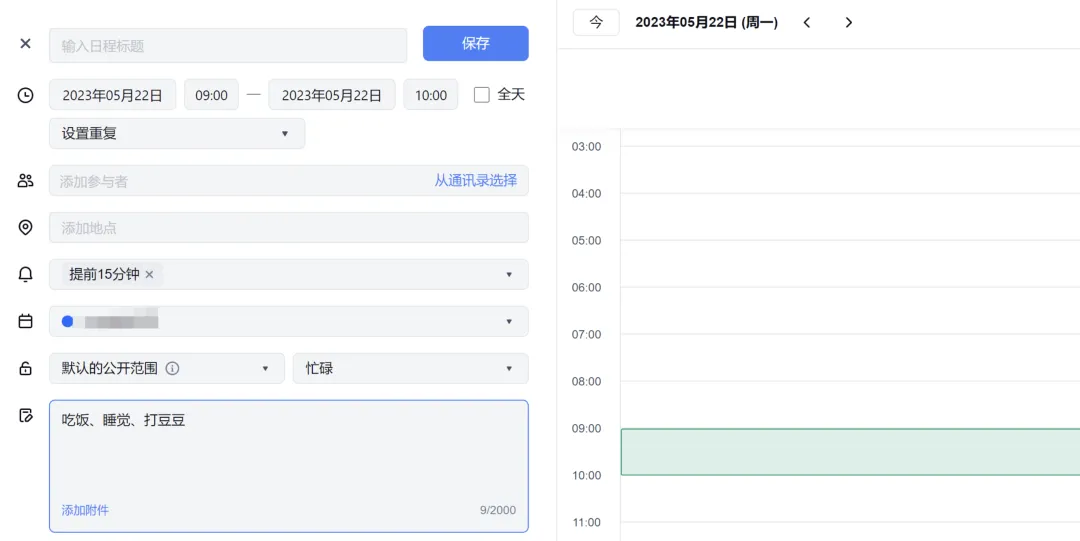This screenshot has height=541, width=1080.
Task: Click the description note icon
Action: click(x=26, y=415)
